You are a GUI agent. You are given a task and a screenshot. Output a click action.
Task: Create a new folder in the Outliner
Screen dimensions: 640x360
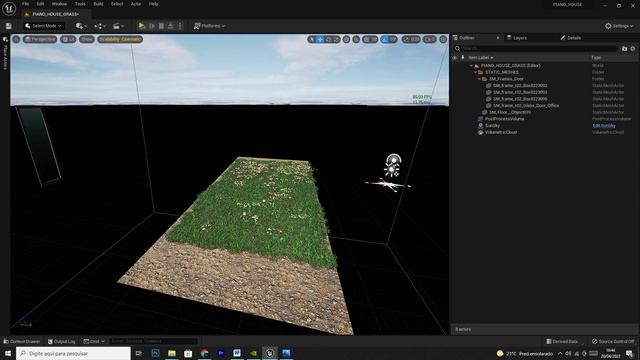624,49
